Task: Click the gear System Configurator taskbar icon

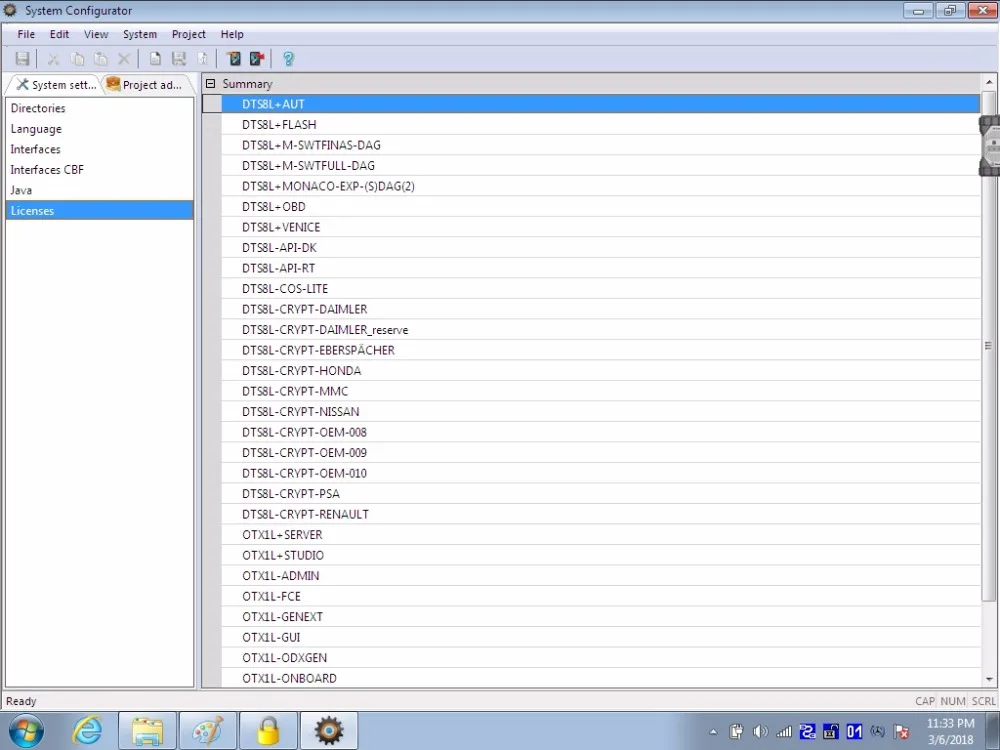Action: pyautogui.click(x=328, y=731)
